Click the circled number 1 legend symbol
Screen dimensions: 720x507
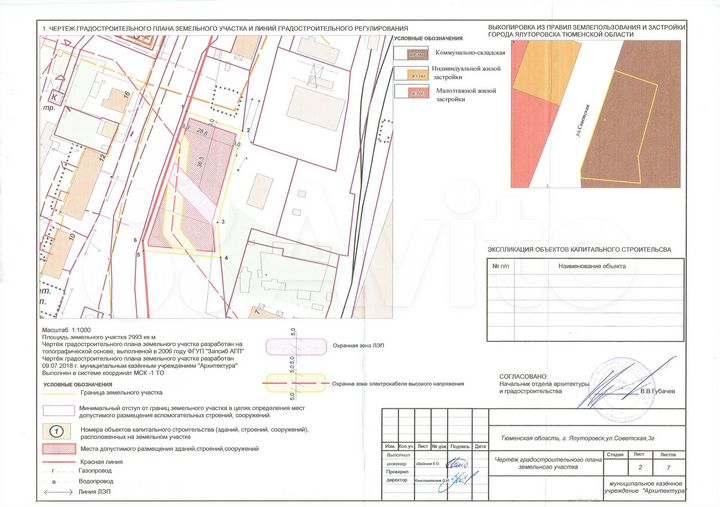[58, 432]
